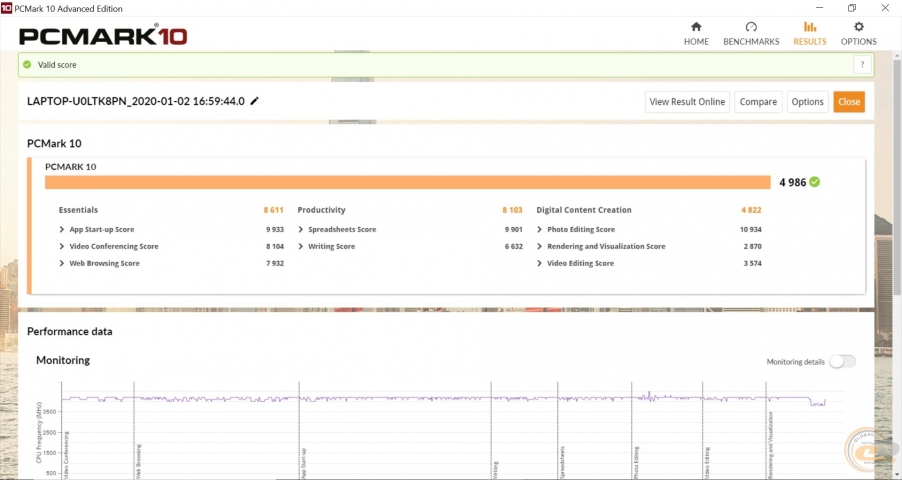Image resolution: width=902 pixels, height=480 pixels.
Task: Click the Video Conferencing value 8 104
Action: point(275,246)
